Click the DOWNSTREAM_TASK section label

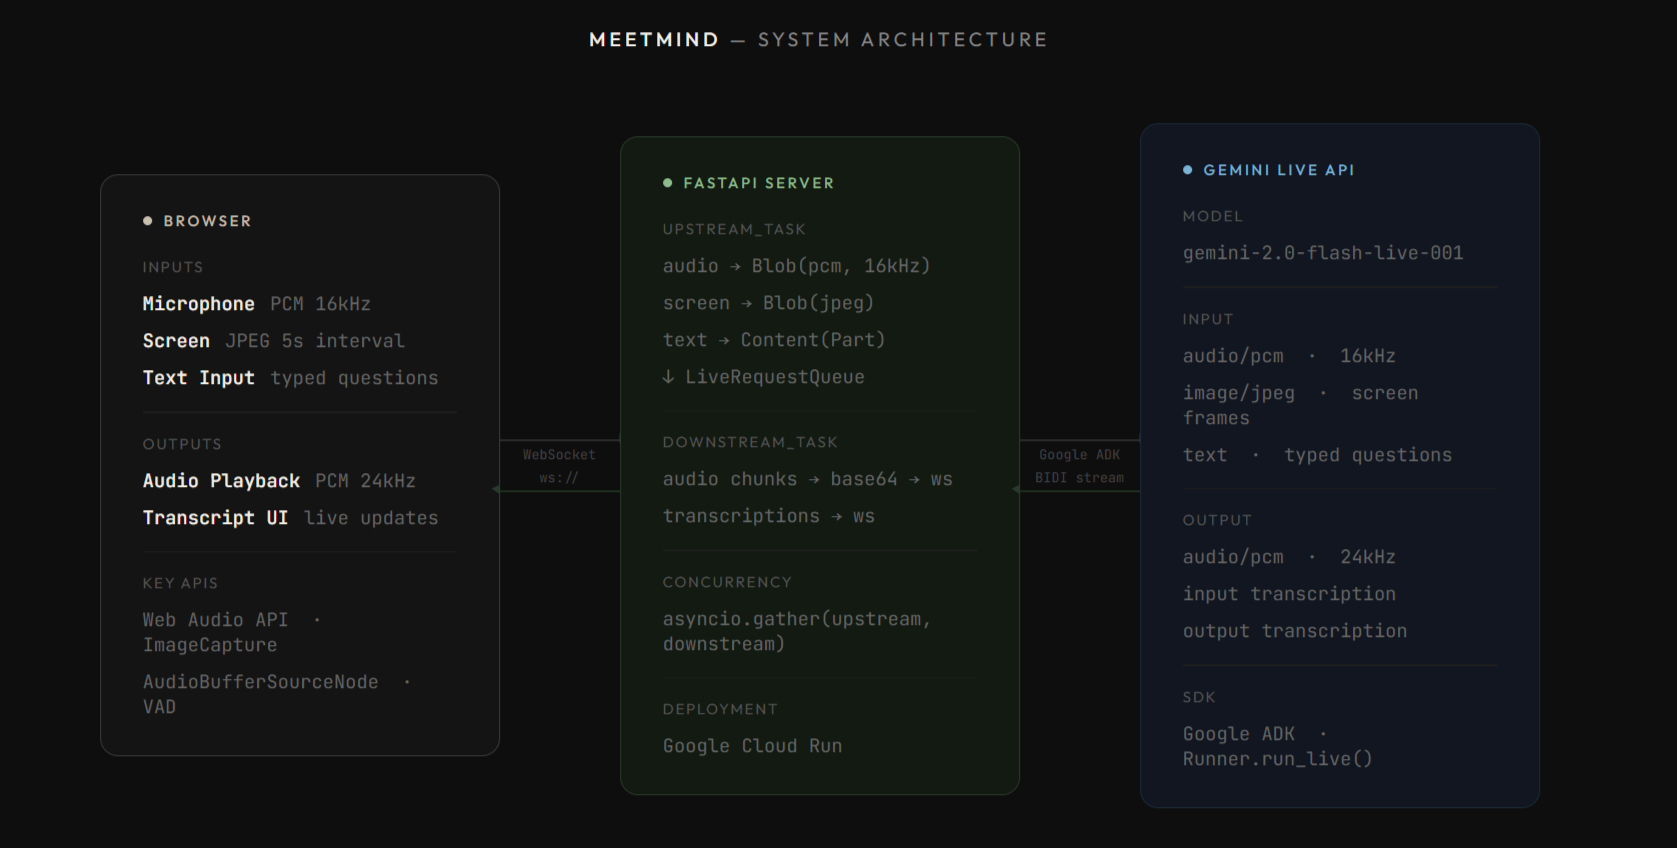tap(750, 442)
